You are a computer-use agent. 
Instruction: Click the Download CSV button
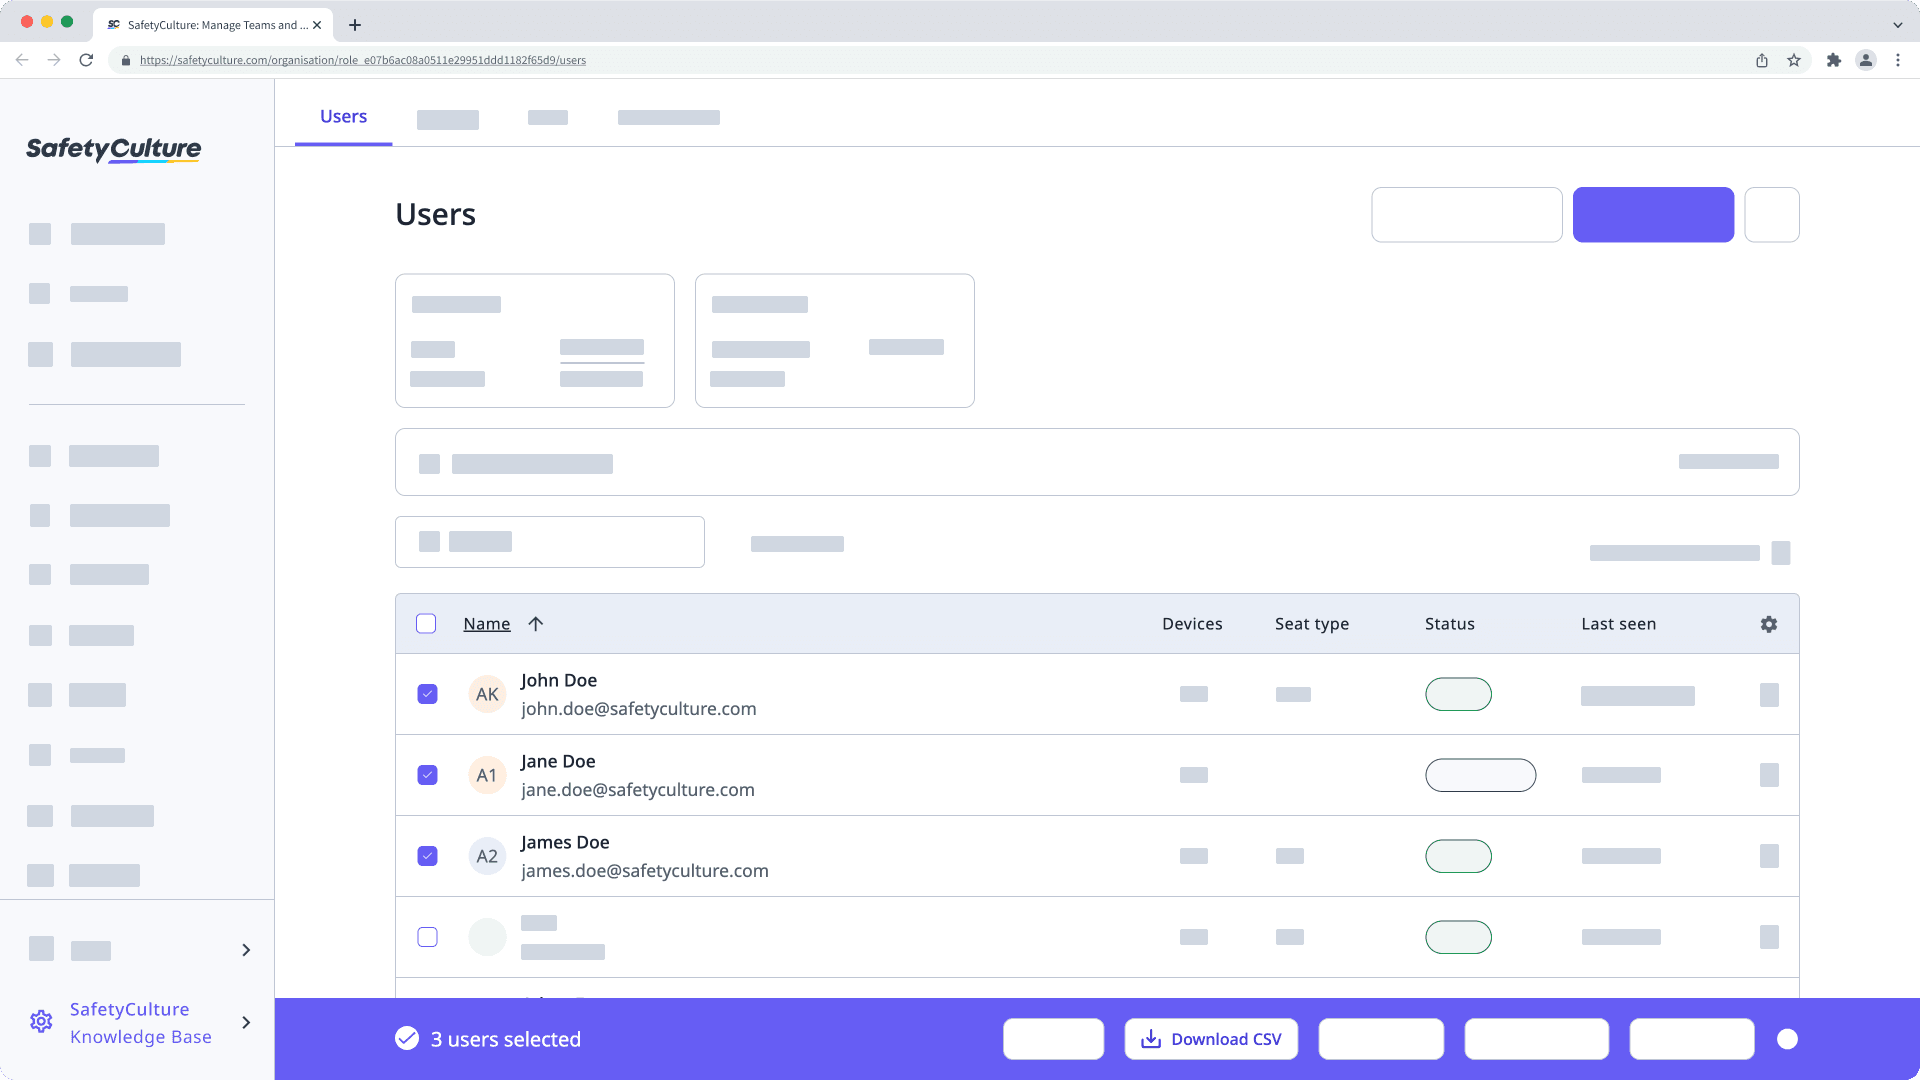point(1211,1039)
